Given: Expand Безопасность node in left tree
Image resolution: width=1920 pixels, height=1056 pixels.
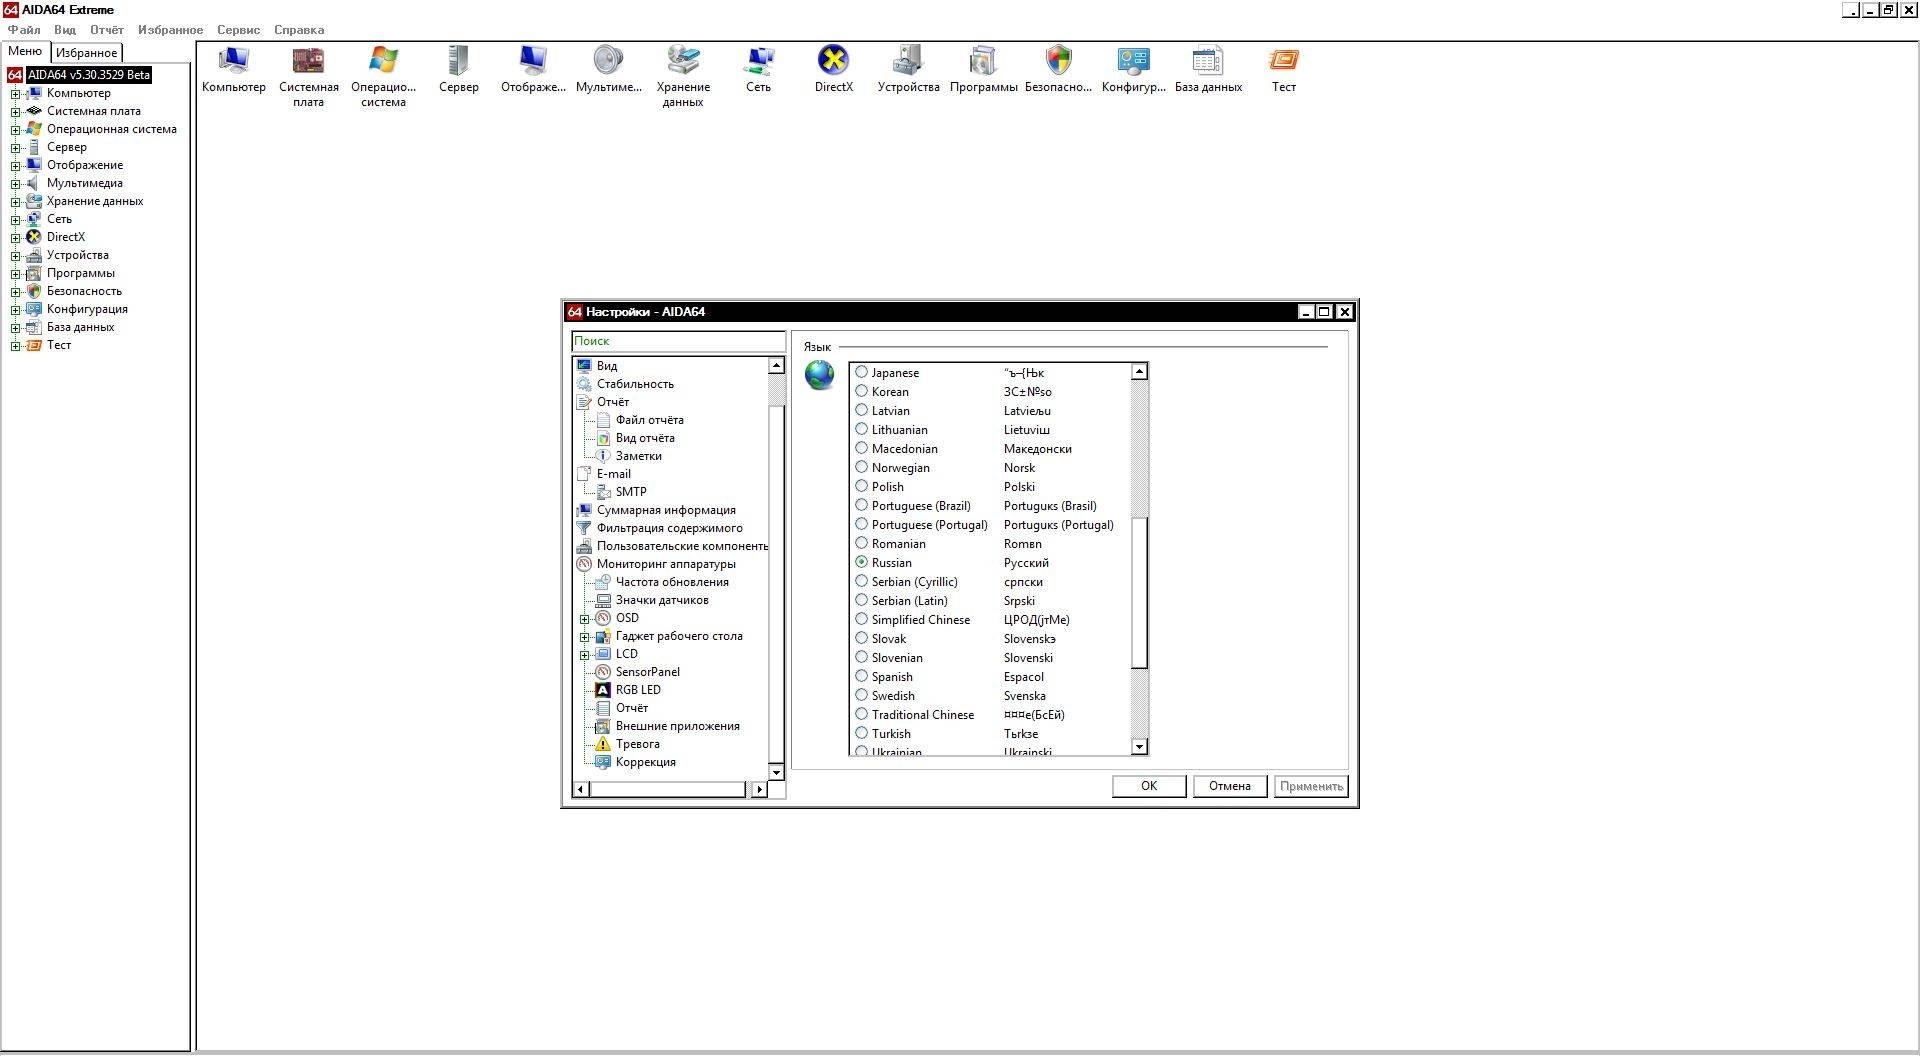Looking at the screenshot, I should tap(15, 292).
